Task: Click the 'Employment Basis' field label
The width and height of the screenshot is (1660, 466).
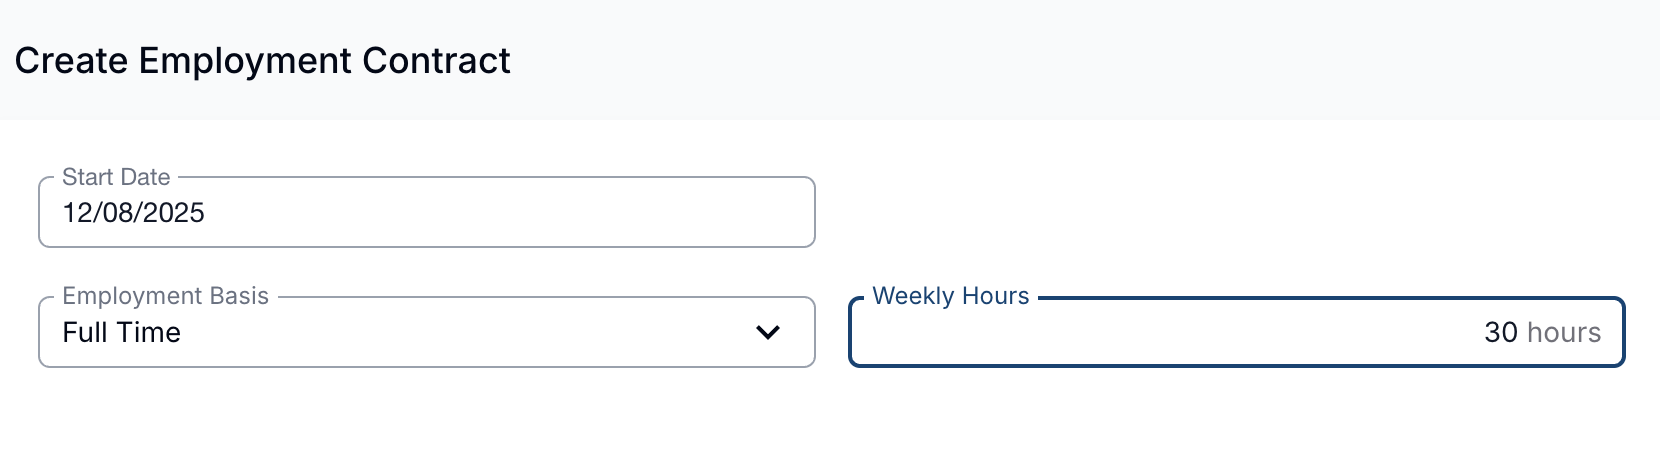Action: click(165, 297)
